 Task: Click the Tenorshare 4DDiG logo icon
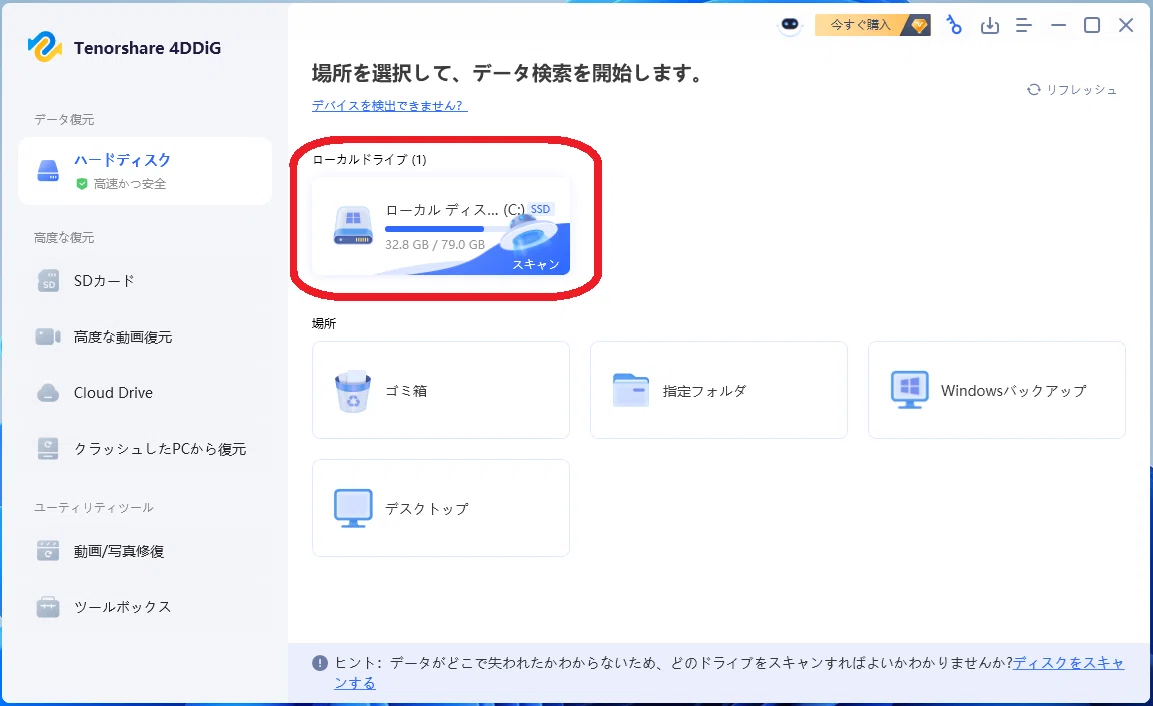coord(45,48)
